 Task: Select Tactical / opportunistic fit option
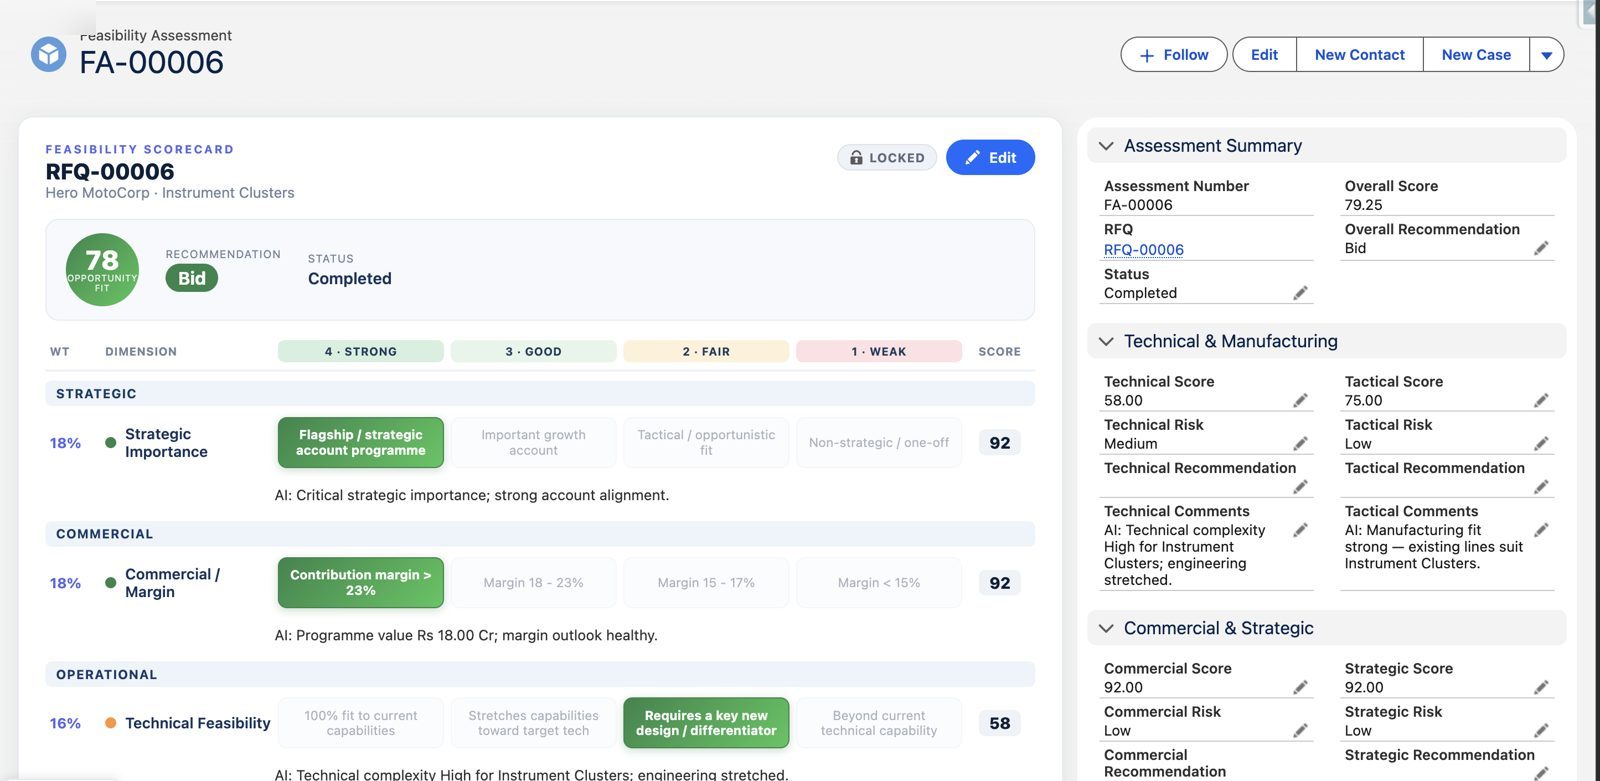click(x=706, y=443)
